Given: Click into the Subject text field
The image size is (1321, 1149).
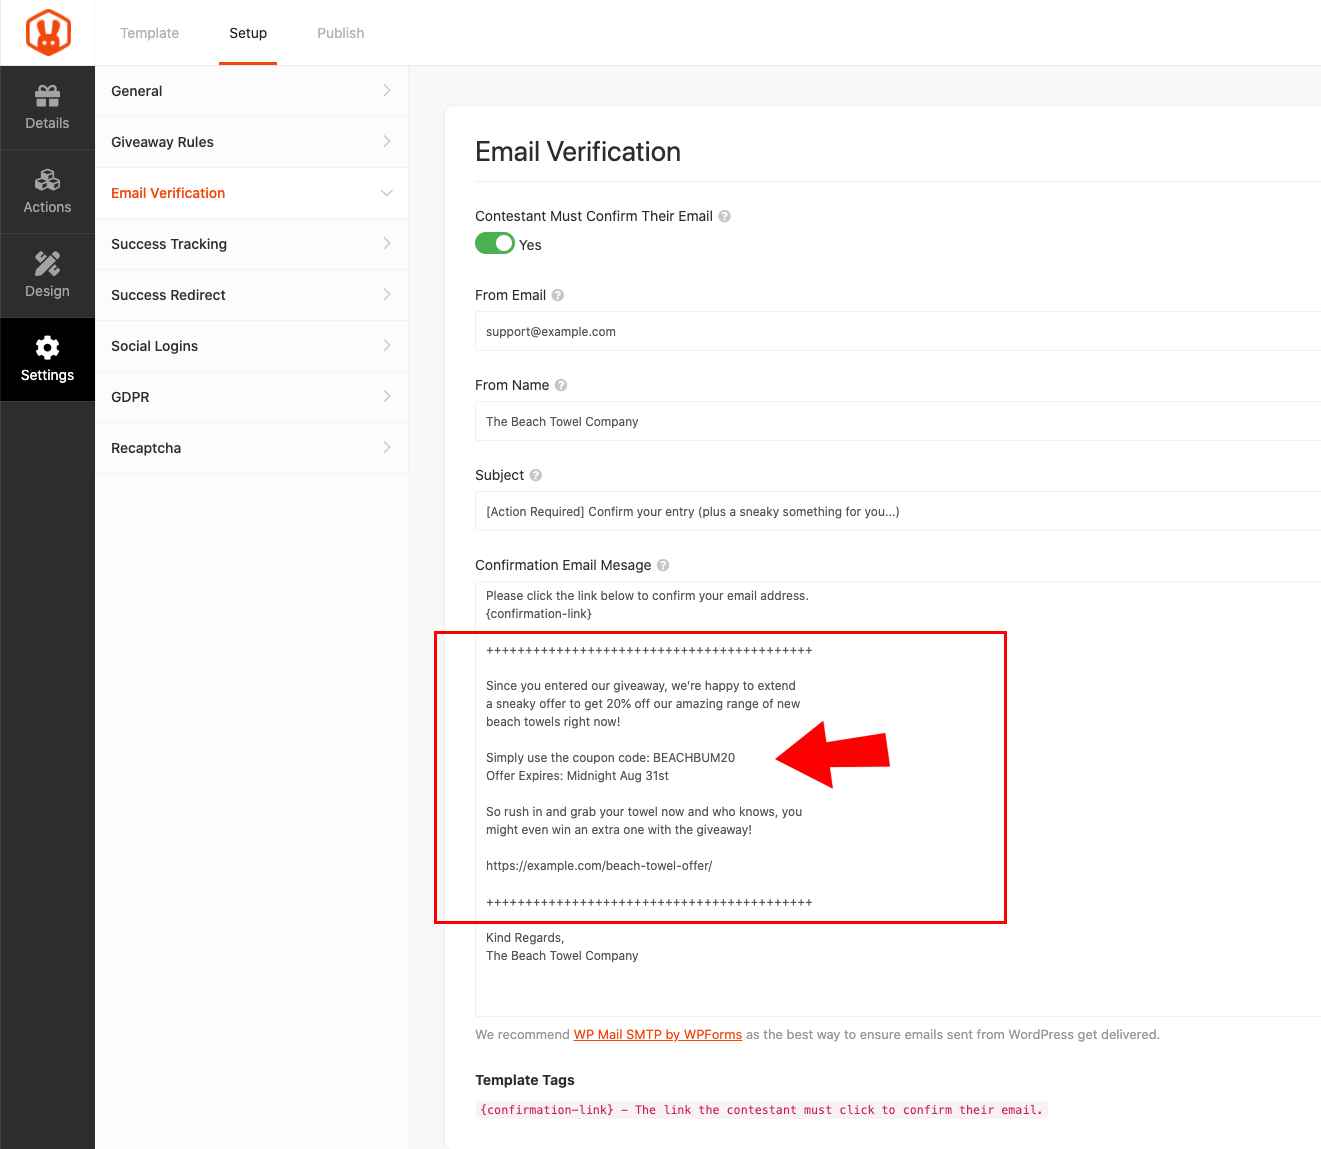Looking at the screenshot, I should [897, 512].
